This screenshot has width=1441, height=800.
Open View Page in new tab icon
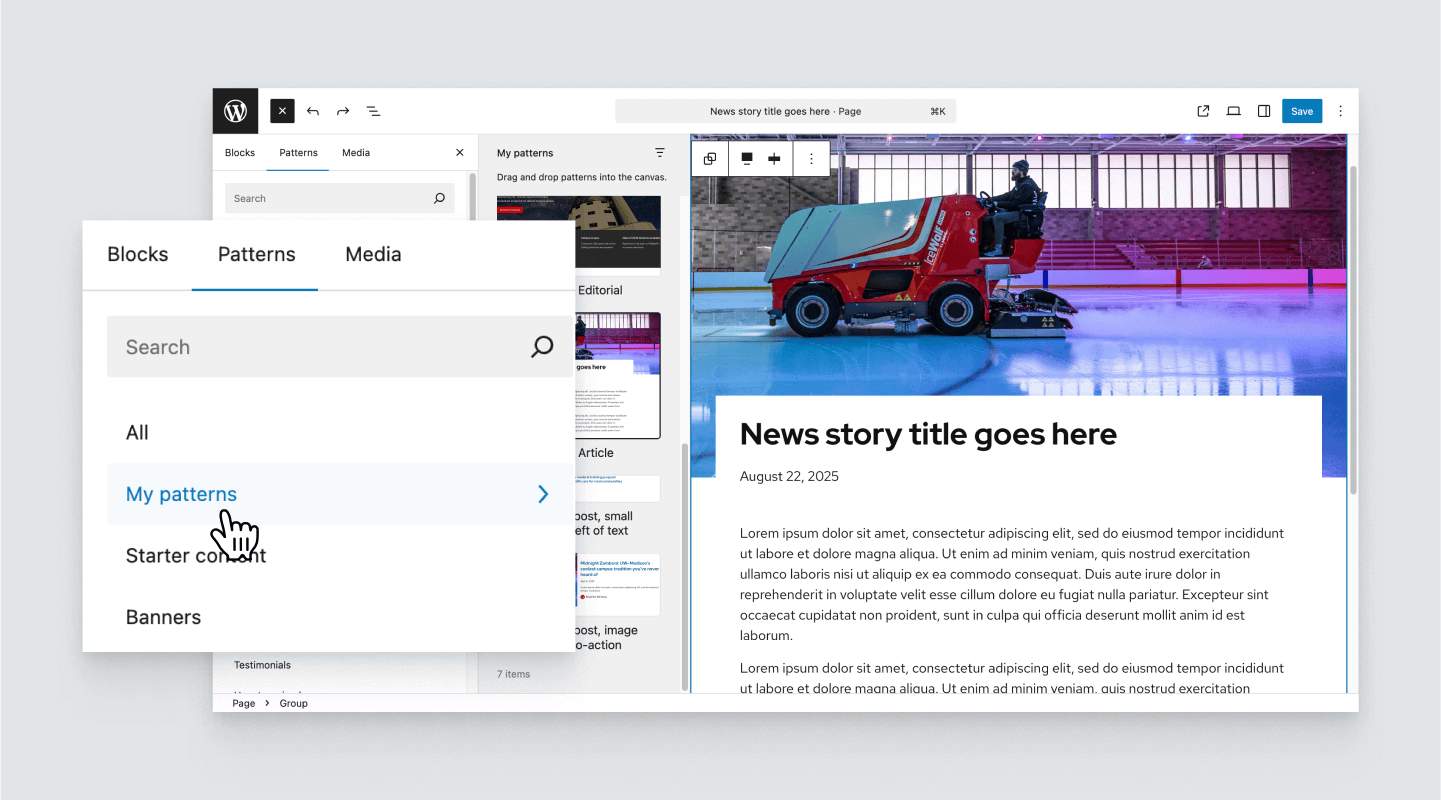pos(1203,111)
